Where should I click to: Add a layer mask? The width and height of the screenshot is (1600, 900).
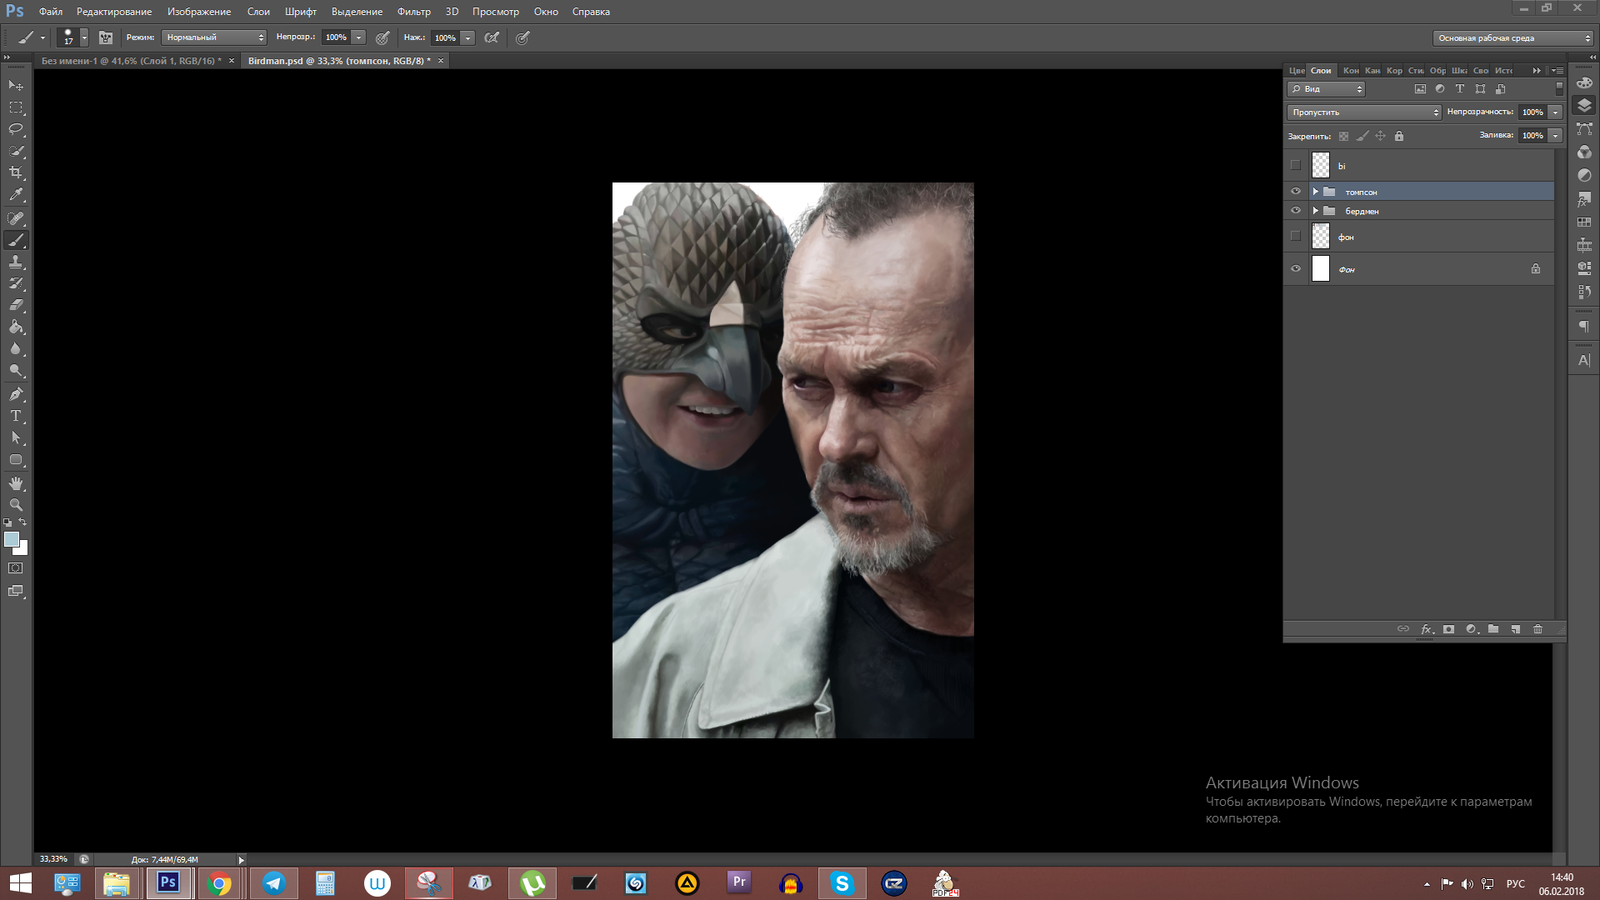point(1449,629)
